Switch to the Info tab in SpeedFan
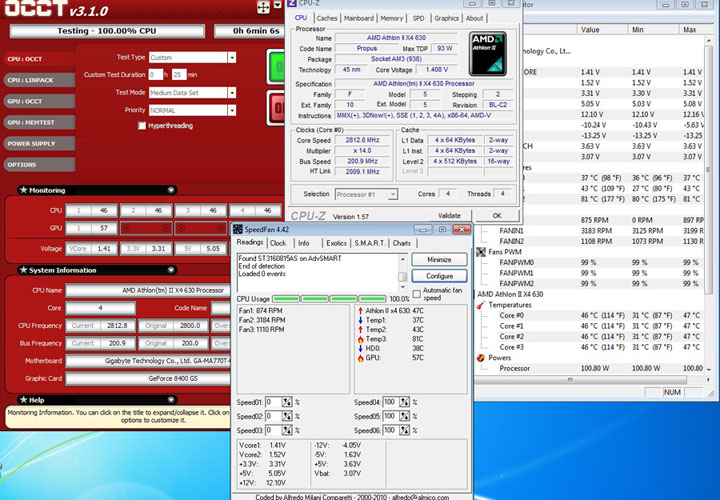The image size is (720, 500). pos(304,243)
